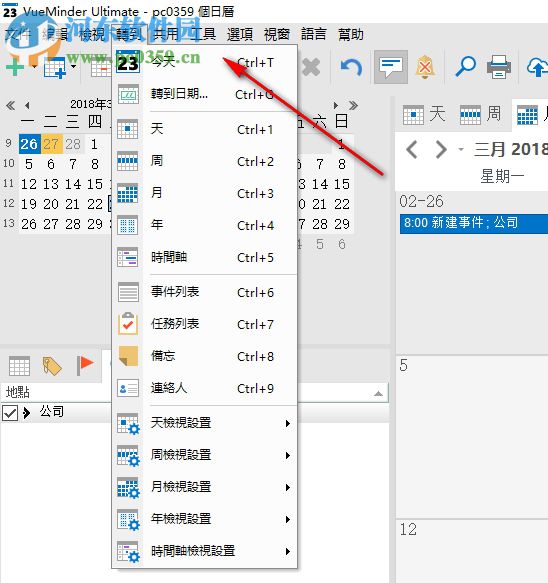
Task: Go forward one month in mini calendar
Action: (336, 106)
